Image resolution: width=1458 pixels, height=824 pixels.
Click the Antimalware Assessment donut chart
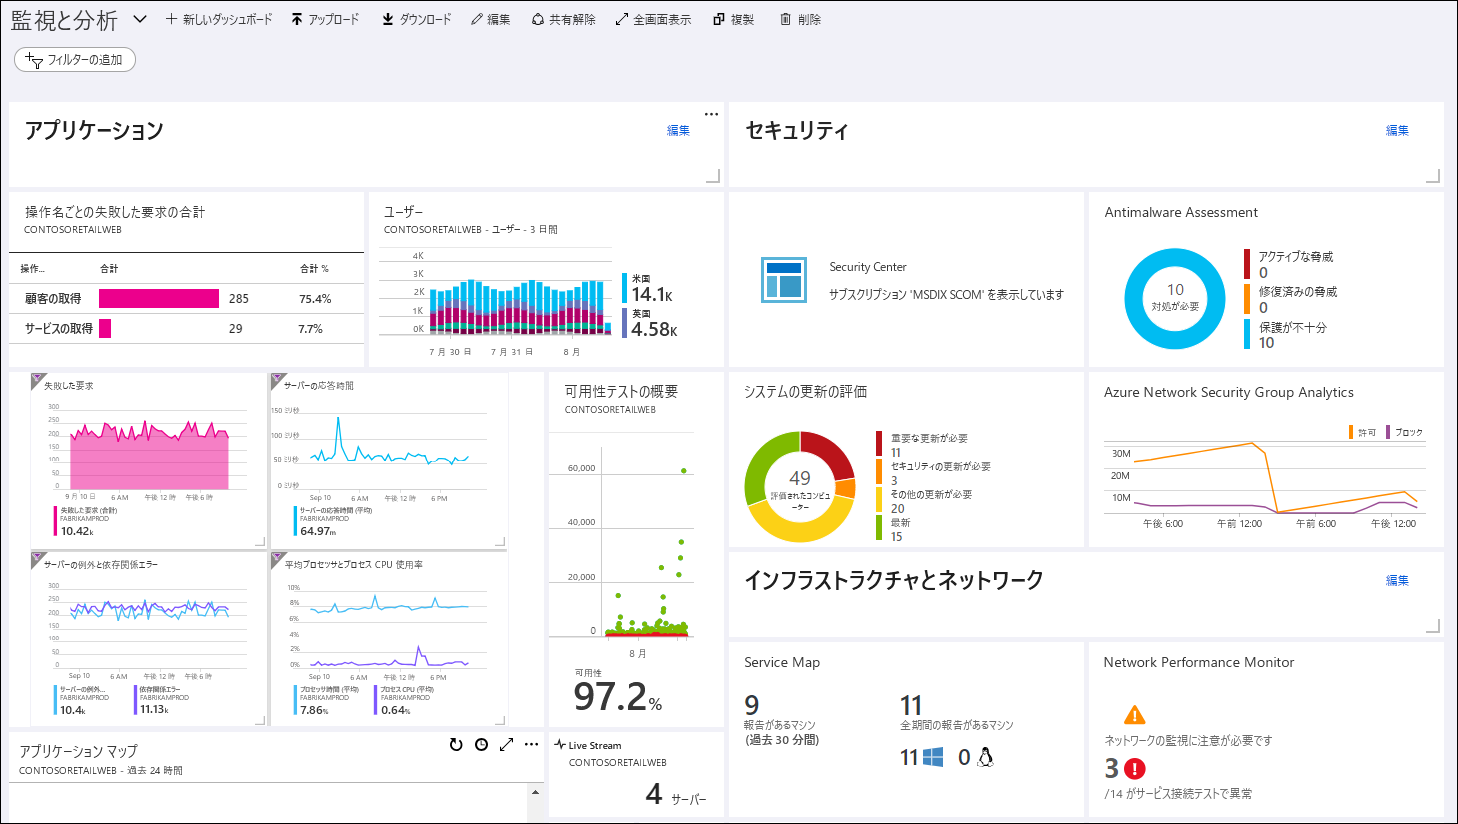point(1175,298)
